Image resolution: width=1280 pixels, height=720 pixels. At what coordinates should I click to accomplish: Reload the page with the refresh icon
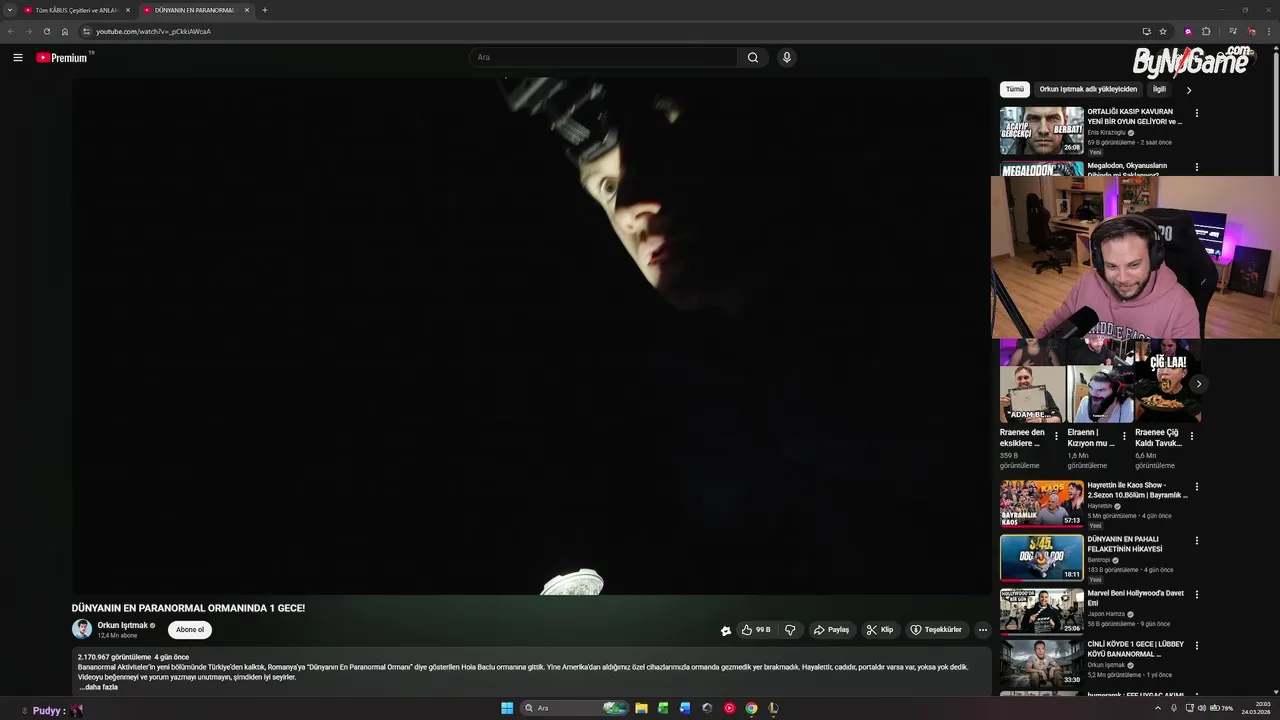46,31
